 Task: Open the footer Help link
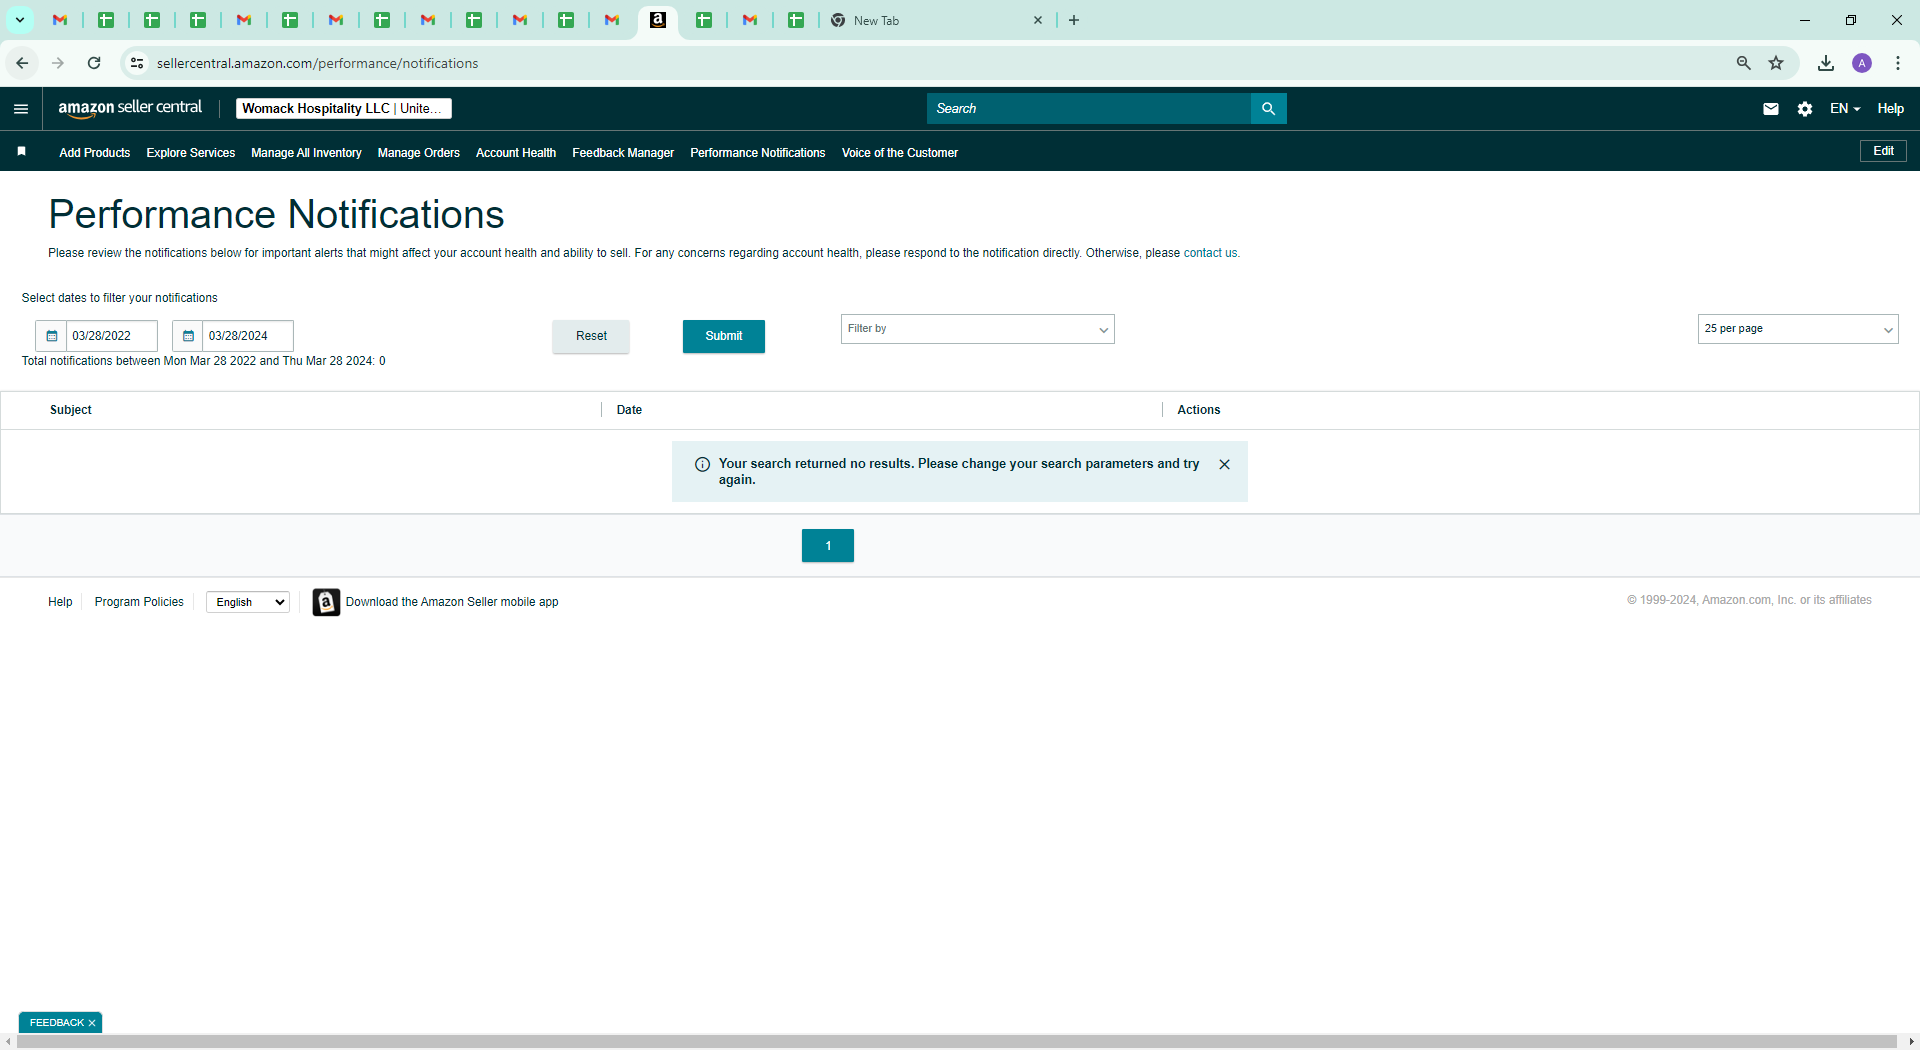pos(60,602)
